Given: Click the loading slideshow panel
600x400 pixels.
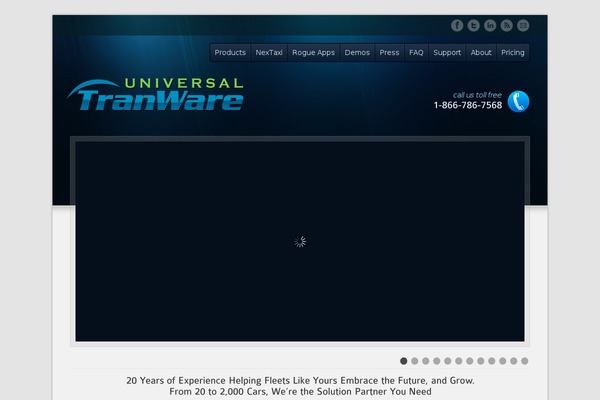Looking at the screenshot, I should (300, 242).
